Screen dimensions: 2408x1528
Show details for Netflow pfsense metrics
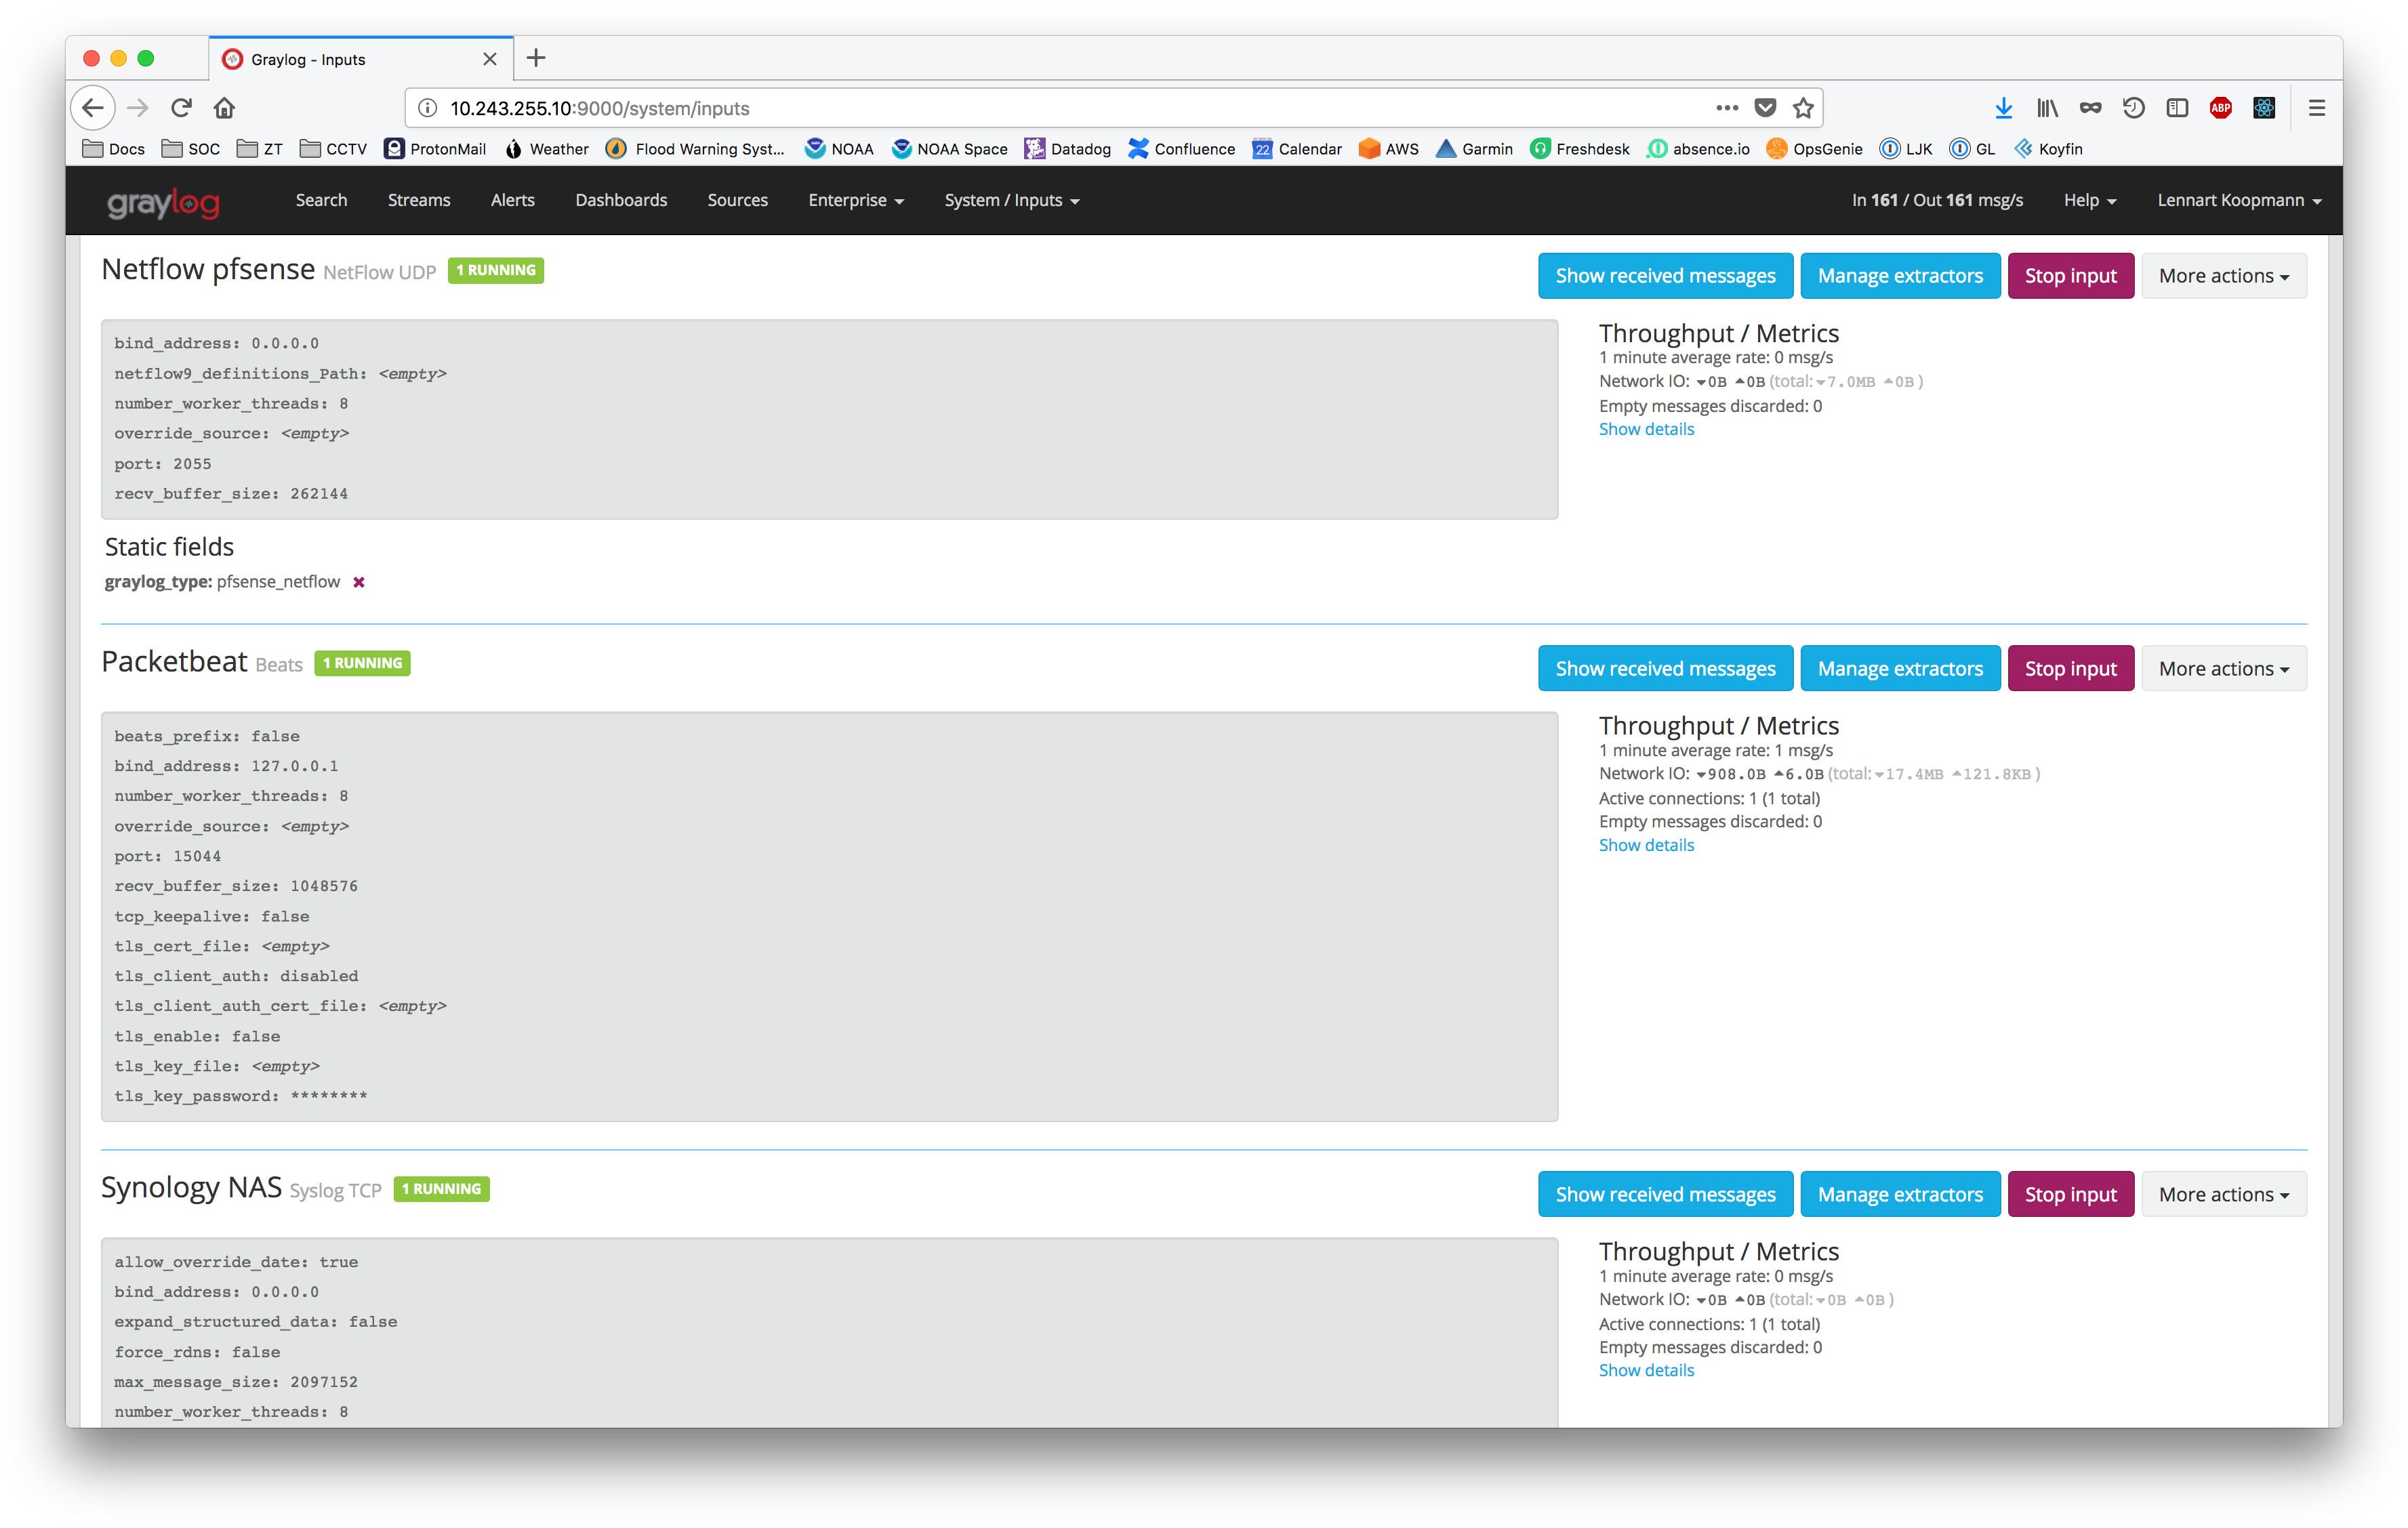[1646, 429]
